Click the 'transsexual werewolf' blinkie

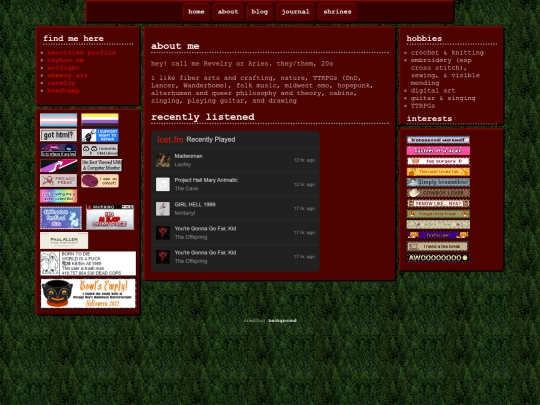pyautogui.click(x=438, y=140)
